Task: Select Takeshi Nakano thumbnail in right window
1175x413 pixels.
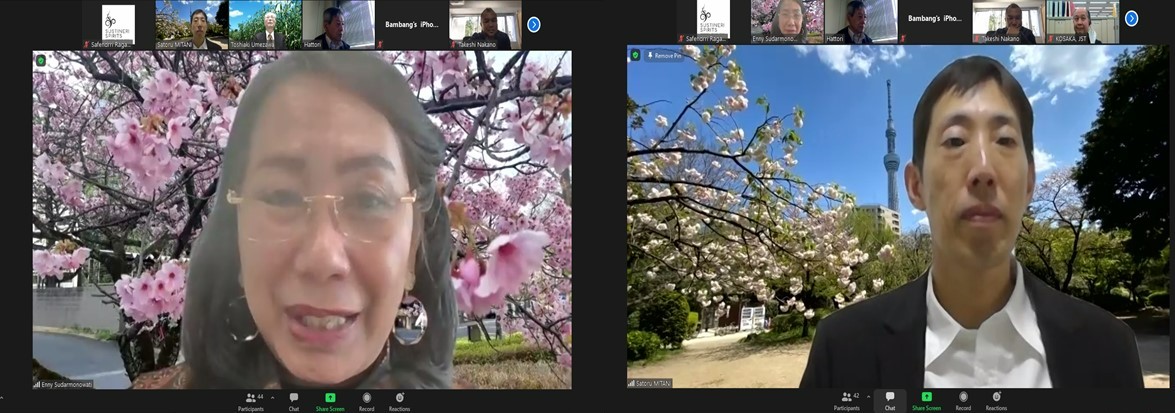Action: tap(1009, 22)
